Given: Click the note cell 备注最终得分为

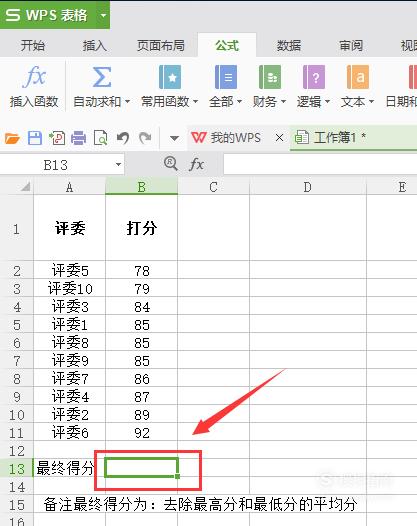Looking at the screenshot, I should coord(200,504).
